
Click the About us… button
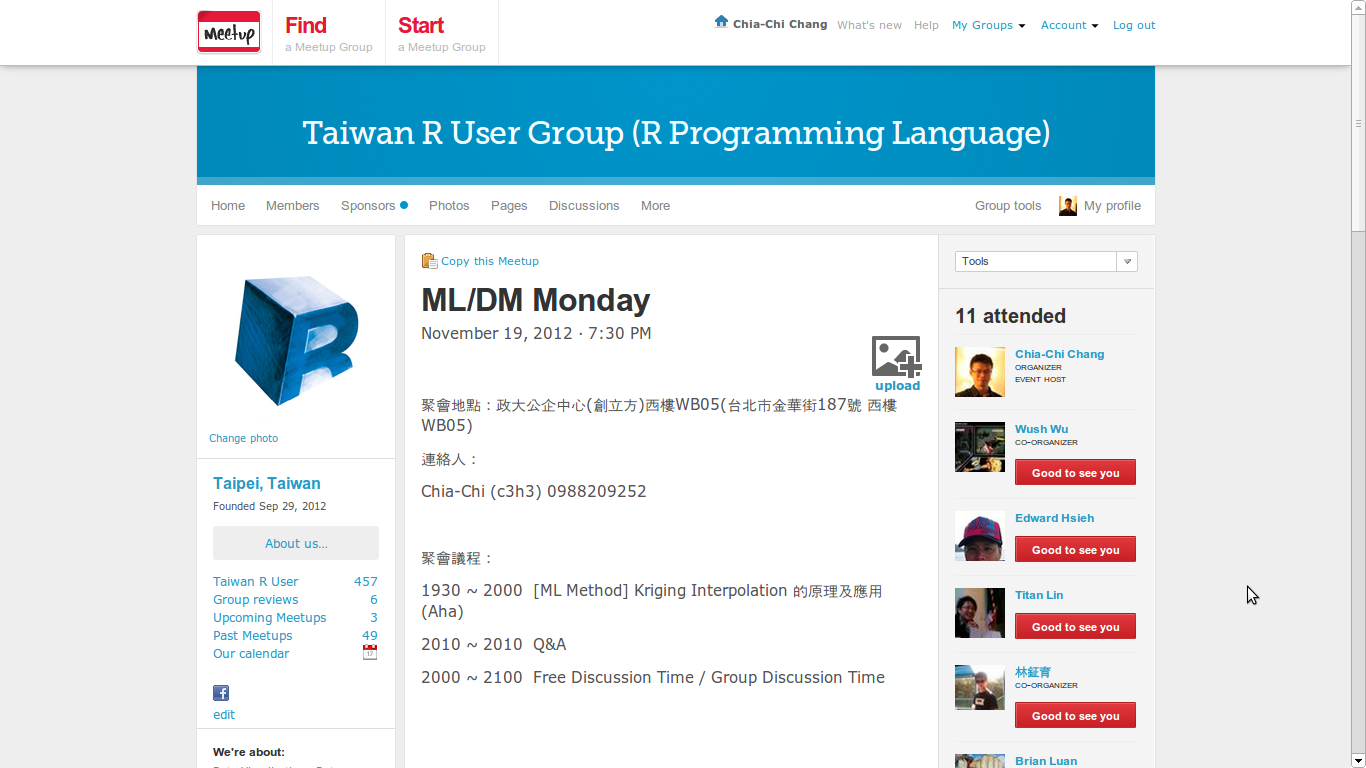click(x=296, y=543)
